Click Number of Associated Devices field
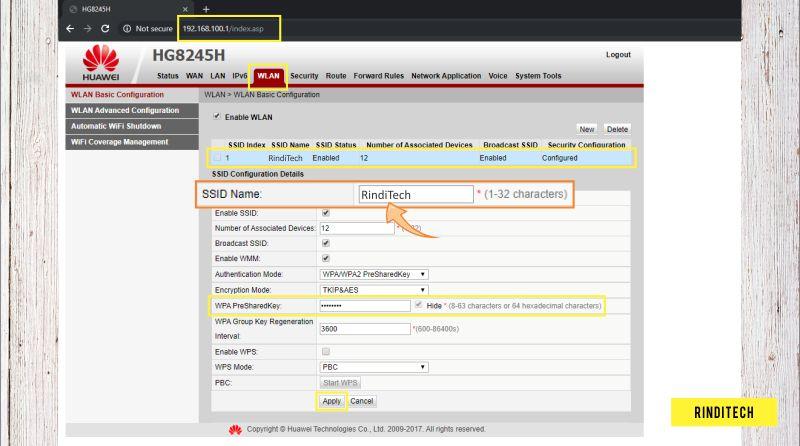Screen dimensions: 800x446 pyautogui.click(x=357, y=228)
